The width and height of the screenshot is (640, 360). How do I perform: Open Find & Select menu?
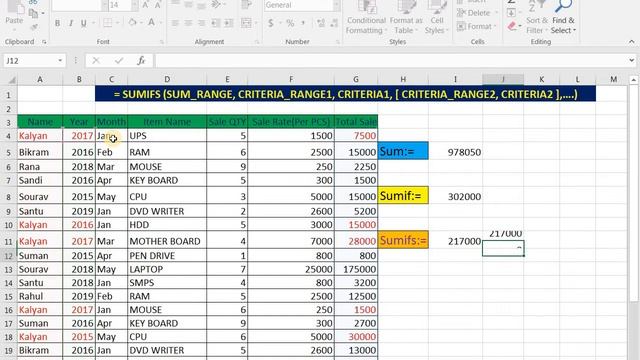click(x=563, y=18)
